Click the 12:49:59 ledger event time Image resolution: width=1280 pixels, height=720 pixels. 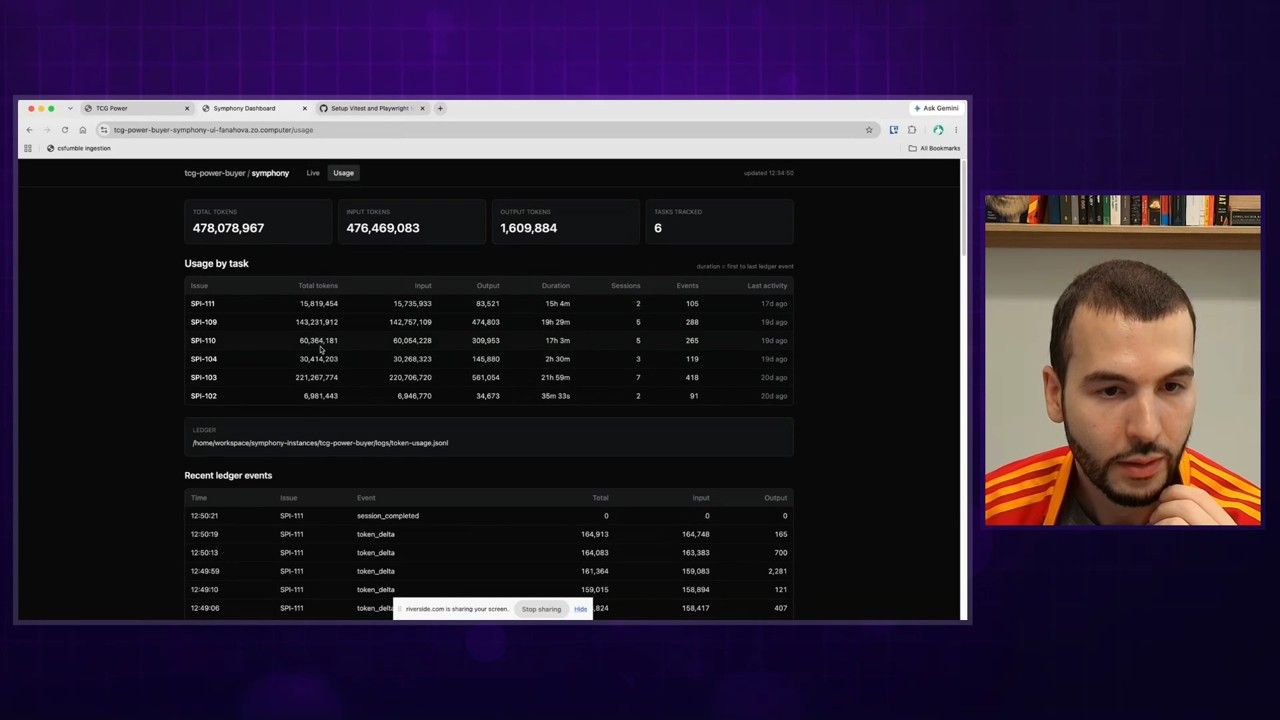(x=205, y=571)
